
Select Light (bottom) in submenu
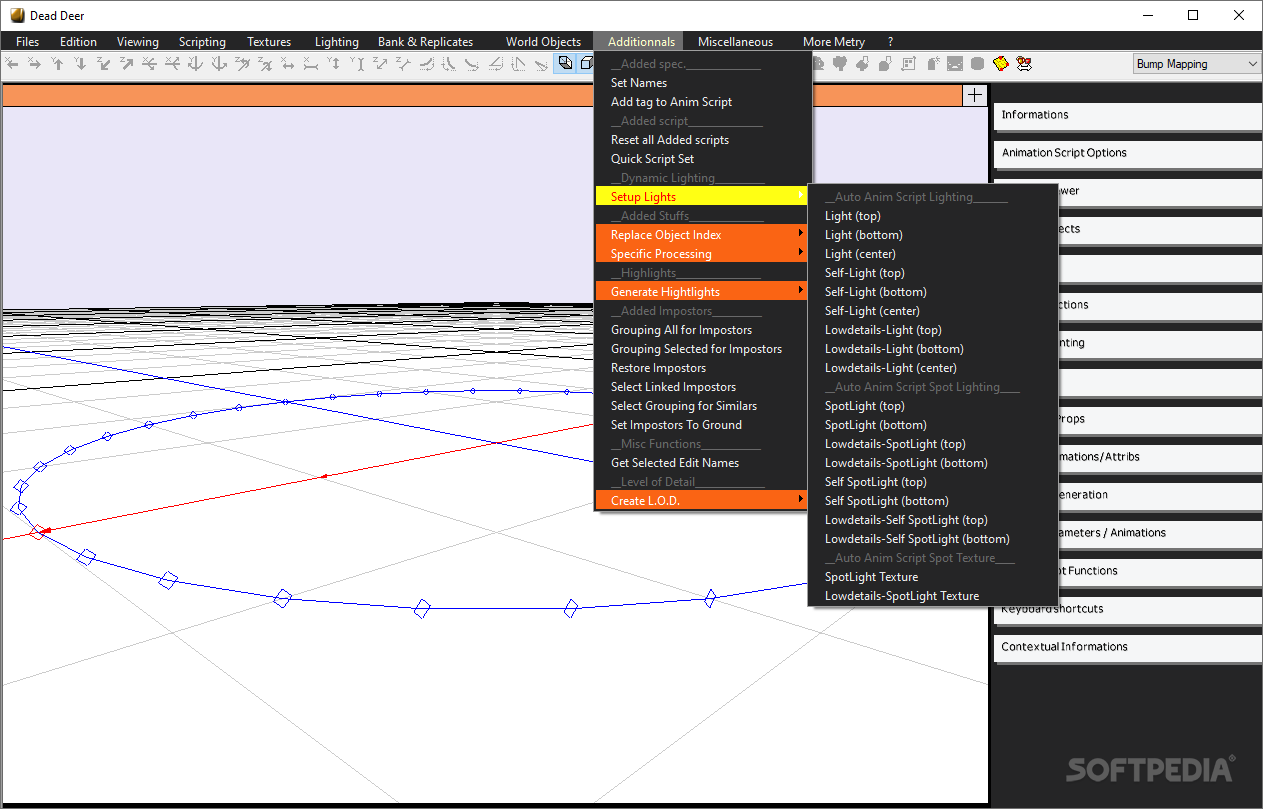pos(864,235)
